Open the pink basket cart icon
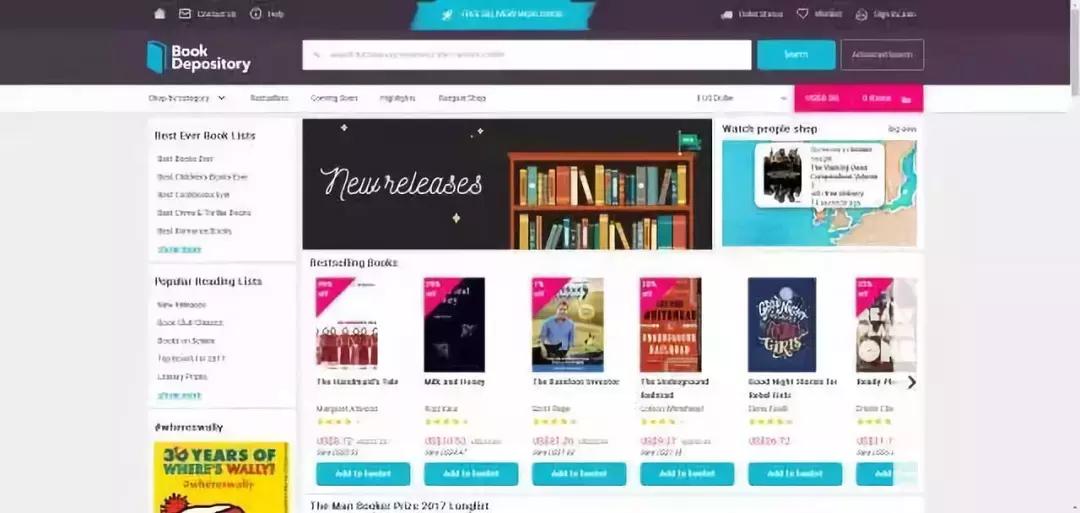The height and width of the screenshot is (513, 1080). tap(906, 99)
